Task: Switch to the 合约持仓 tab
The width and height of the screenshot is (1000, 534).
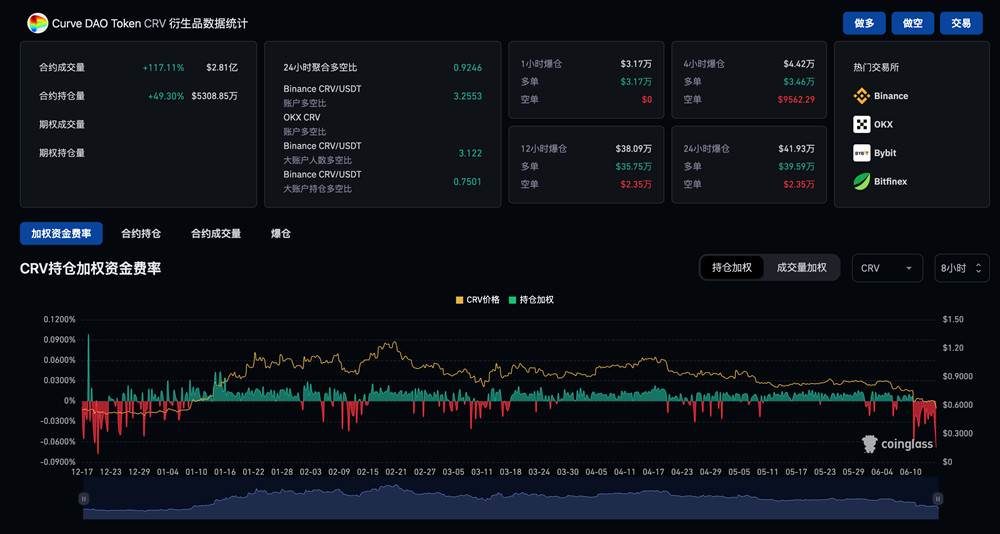Action: (x=141, y=234)
